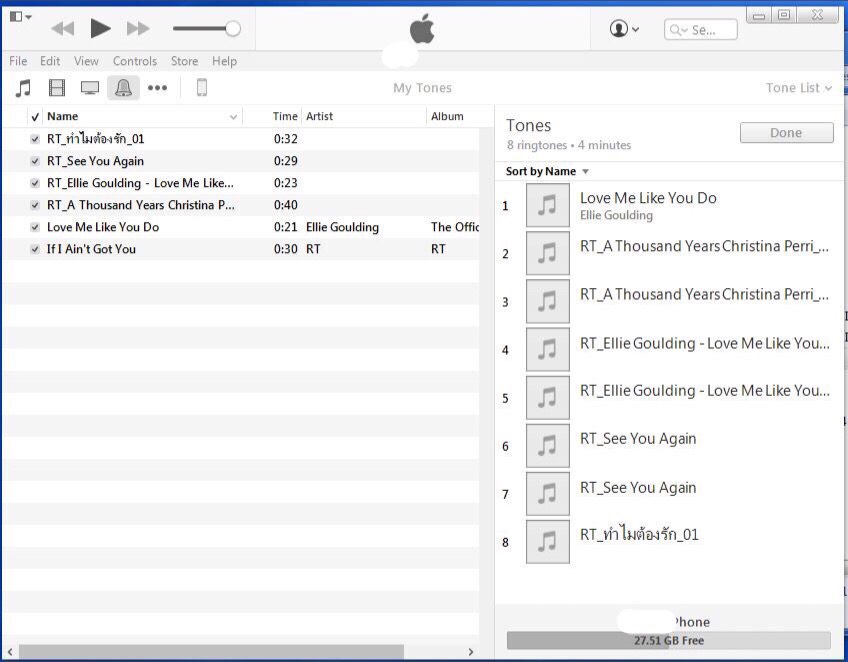
Task: Click the Apple logo in the display
Action: (422, 29)
